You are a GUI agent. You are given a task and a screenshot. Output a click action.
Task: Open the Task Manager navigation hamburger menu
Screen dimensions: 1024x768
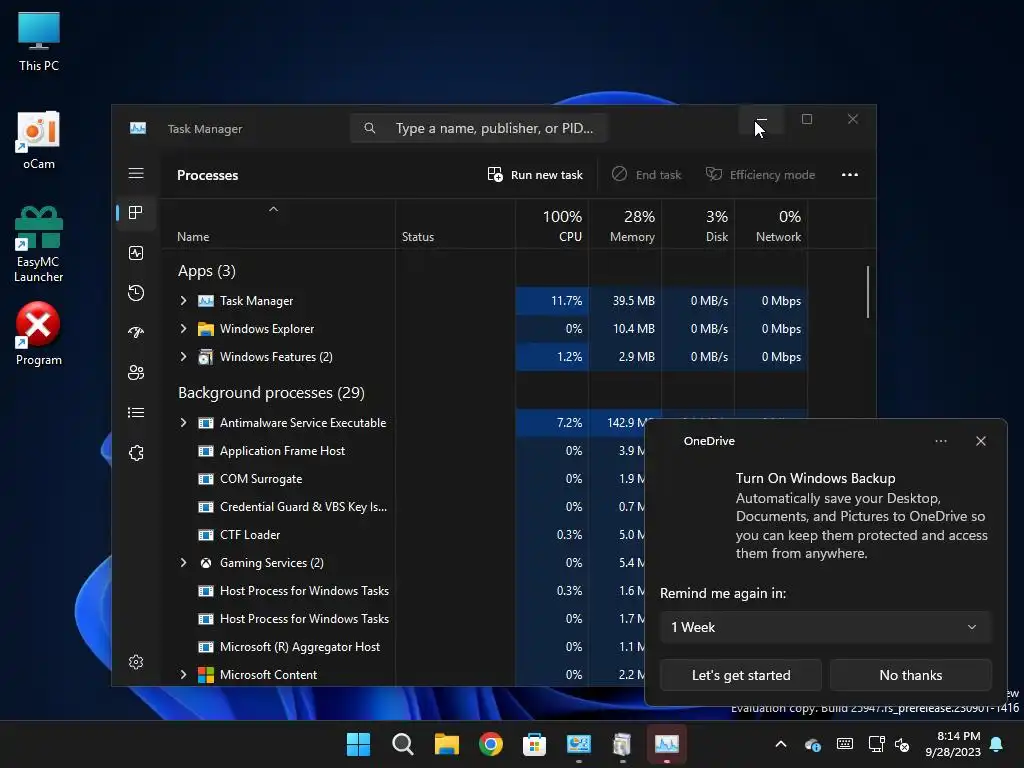136,173
